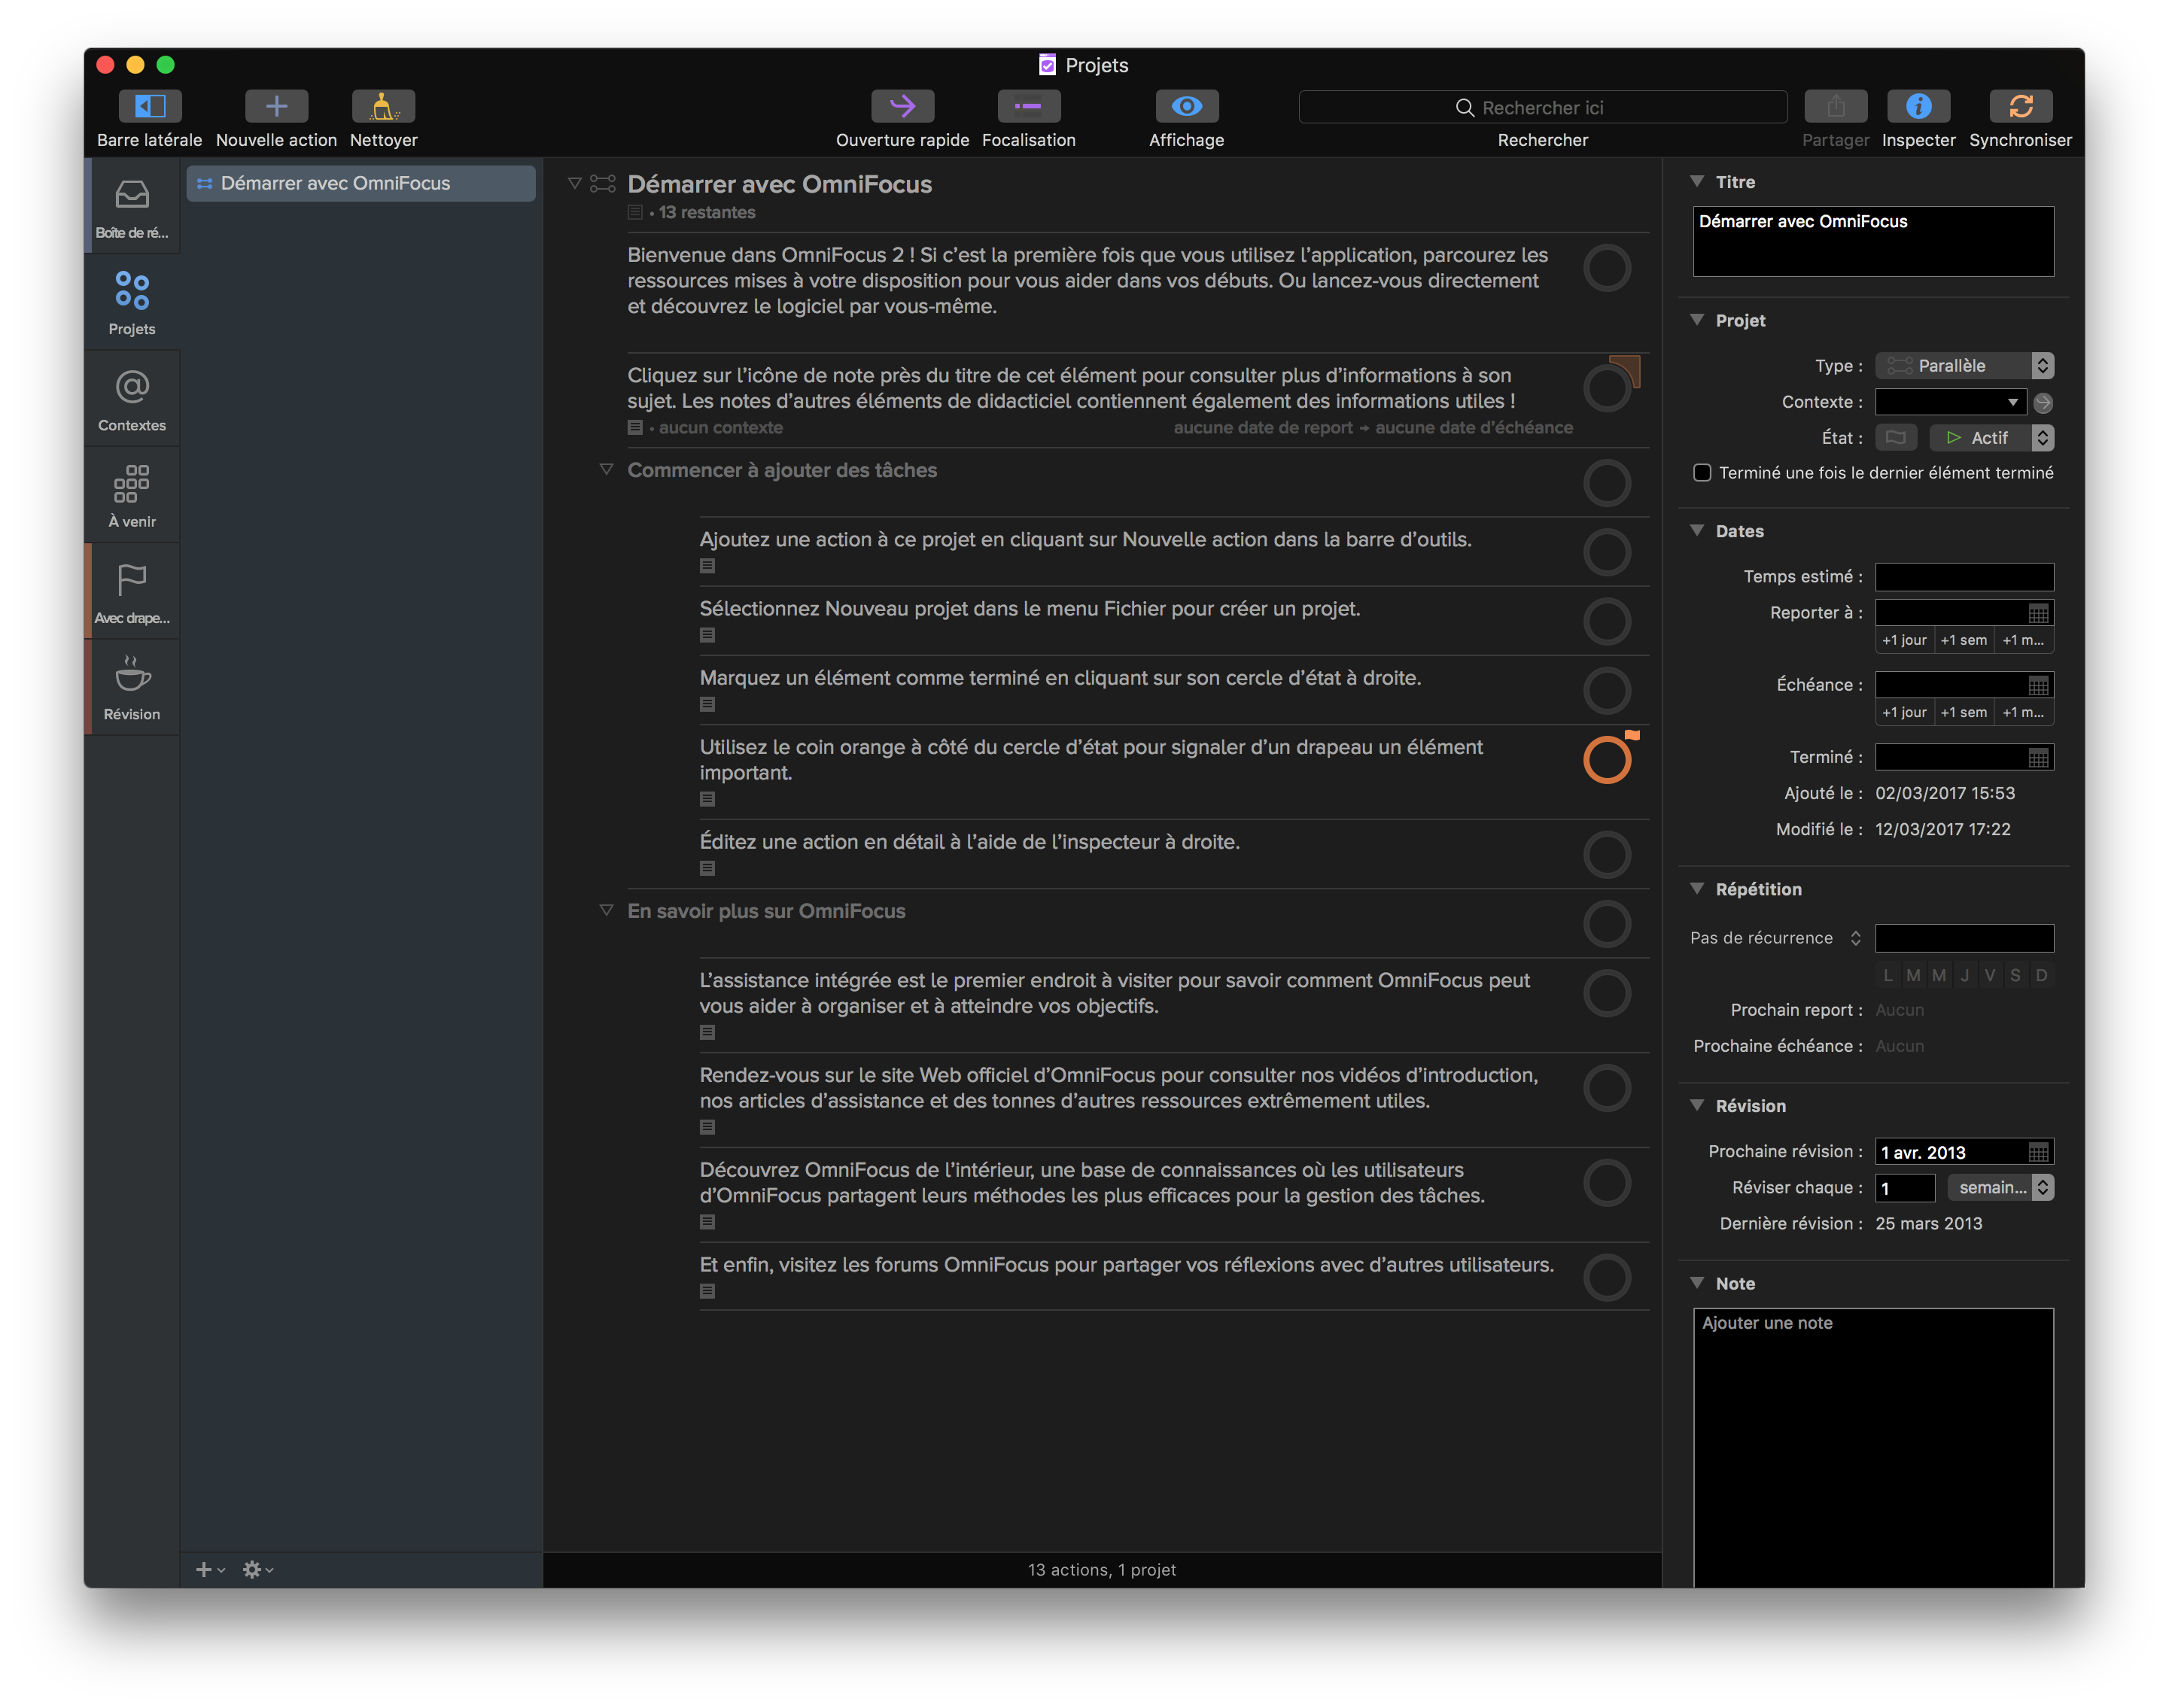
Task: Click the Partager share icon
Action: pos(1835,106)
